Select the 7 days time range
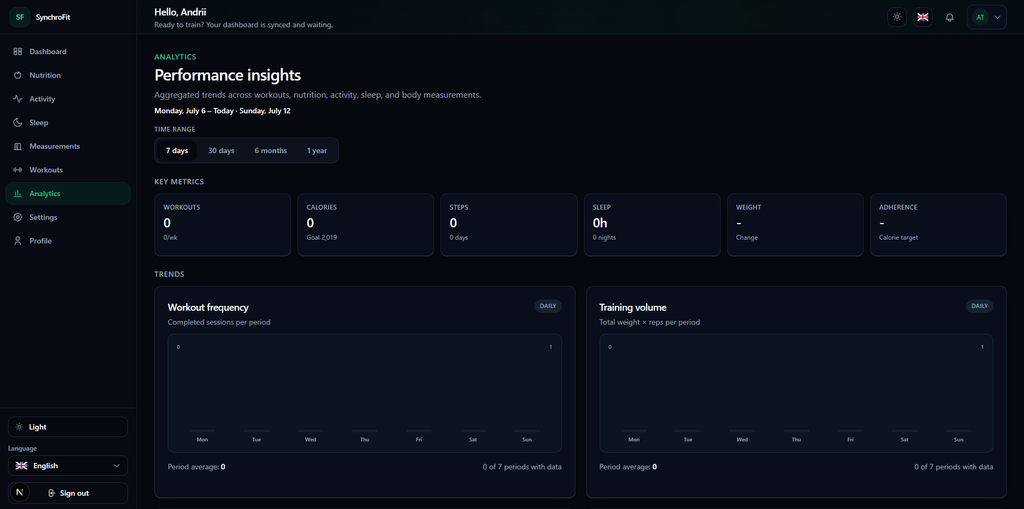 click(x=176, y=150)
